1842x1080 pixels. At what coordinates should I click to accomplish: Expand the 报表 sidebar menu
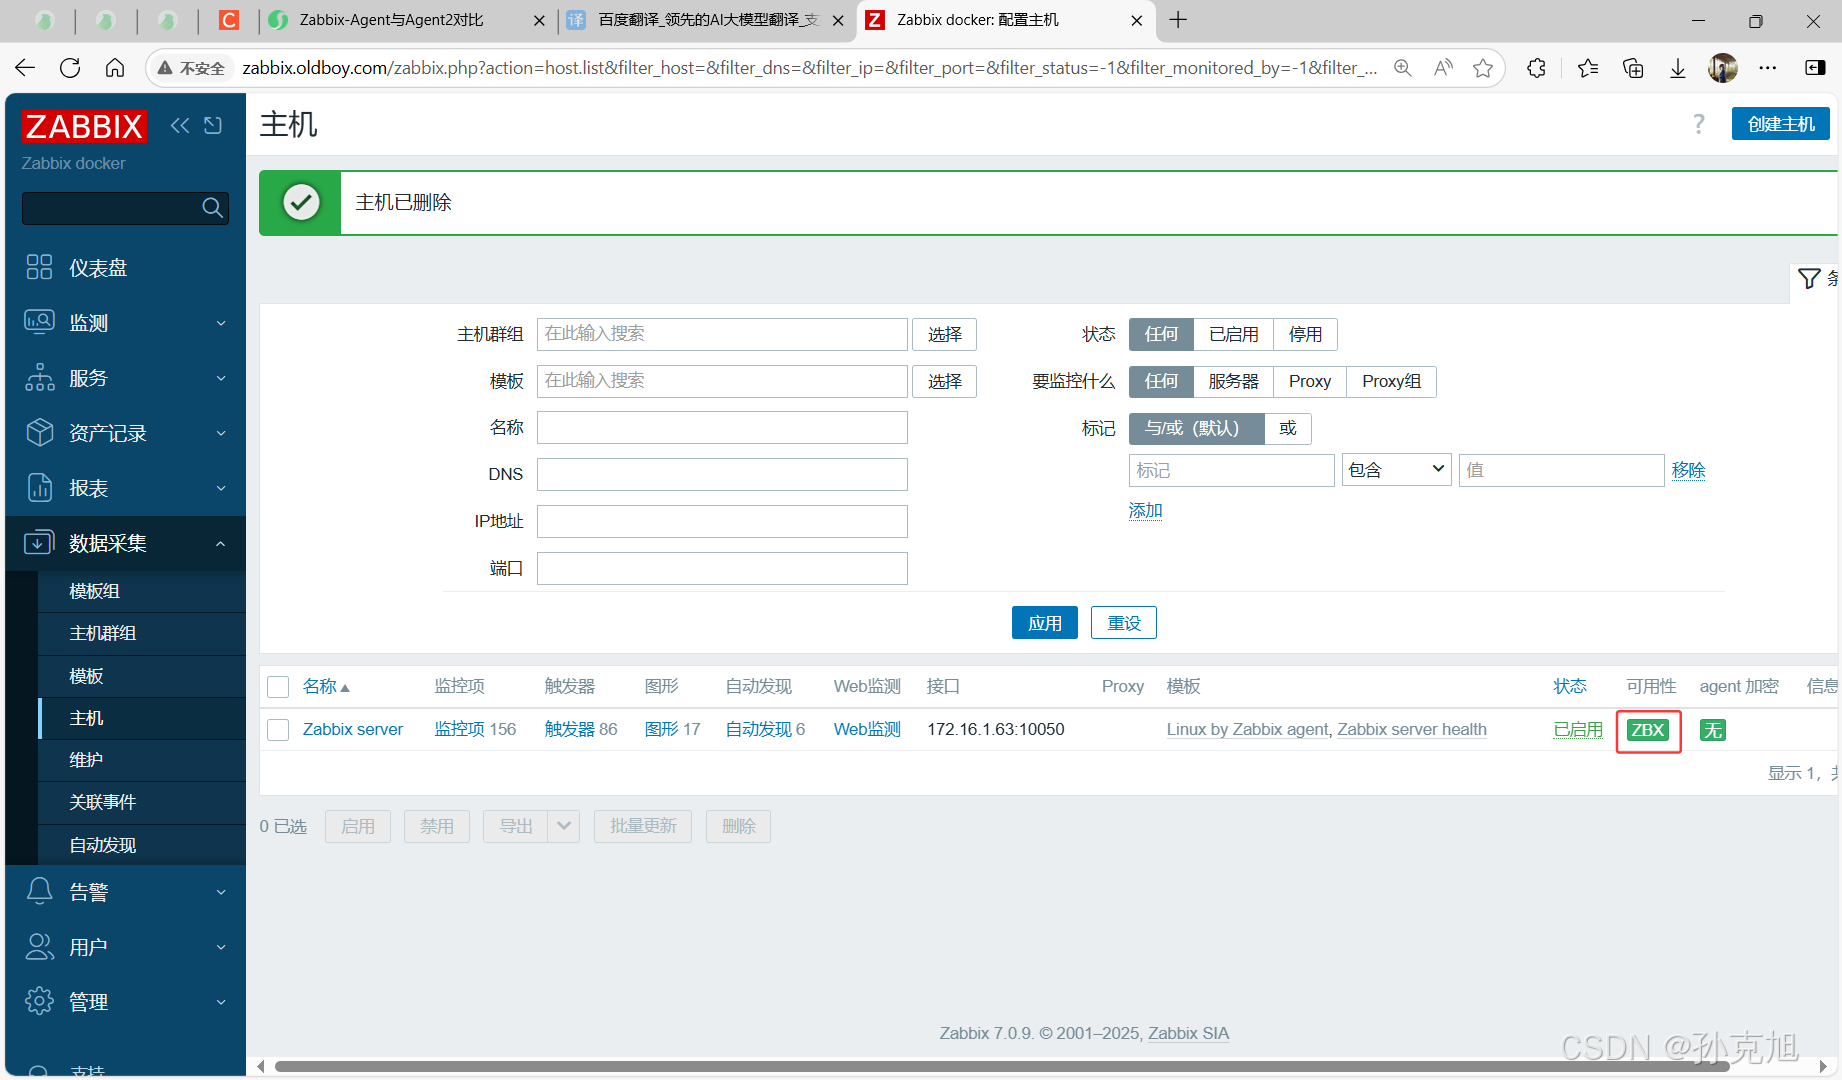(x=125, y=487)
